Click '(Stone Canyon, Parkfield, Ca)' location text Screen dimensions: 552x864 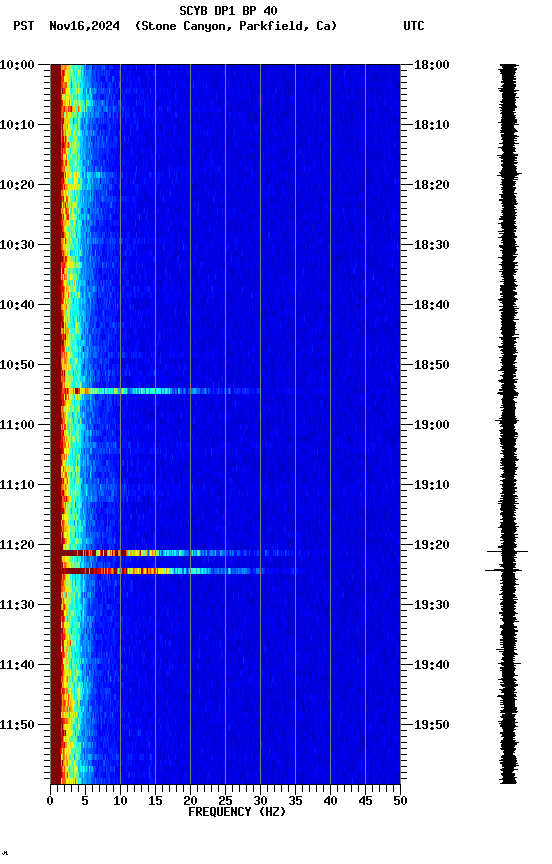[x=236, y=26]
